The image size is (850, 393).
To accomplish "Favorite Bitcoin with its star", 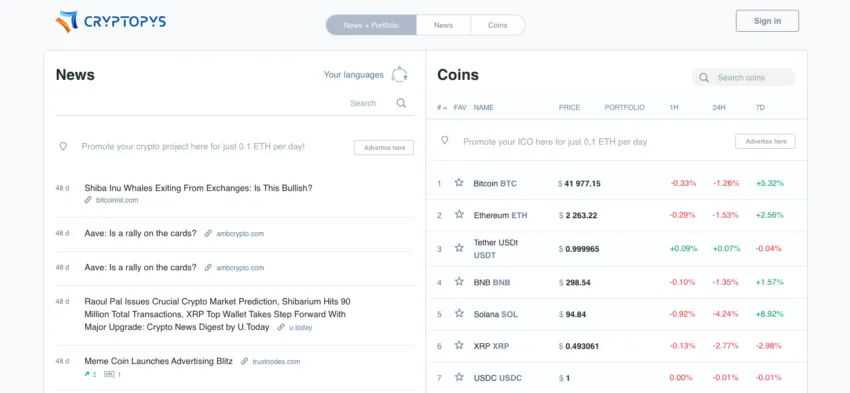I will (459, 183).
